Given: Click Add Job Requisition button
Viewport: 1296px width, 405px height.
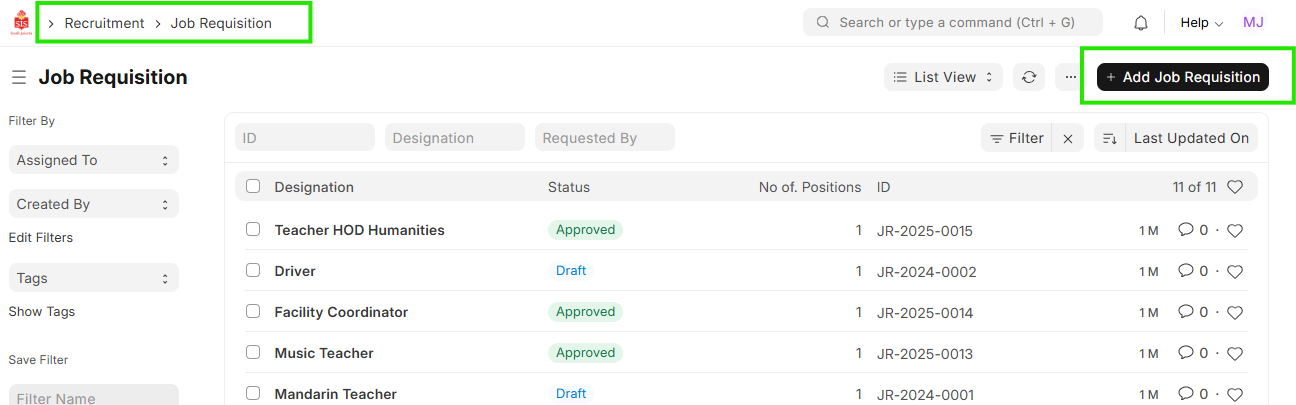Looking at the screenshot, I should [x=1182, y=77].
